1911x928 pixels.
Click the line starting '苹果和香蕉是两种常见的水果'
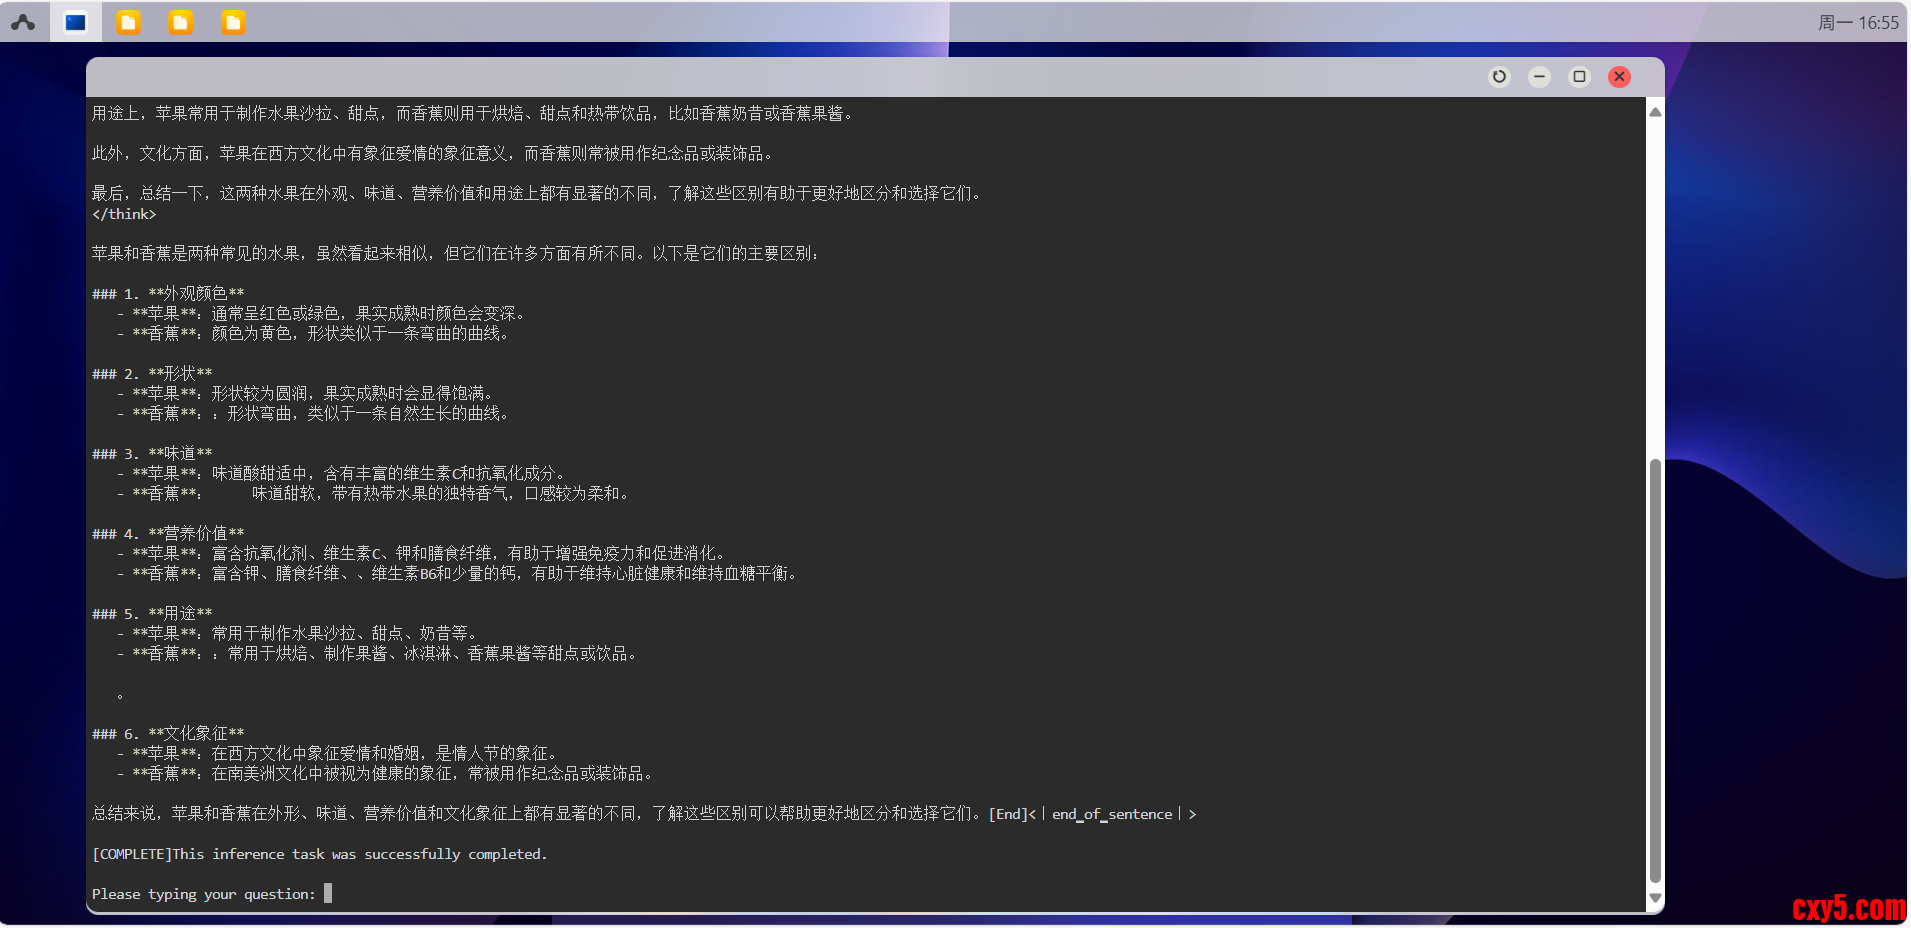click(x=456, y=254)
